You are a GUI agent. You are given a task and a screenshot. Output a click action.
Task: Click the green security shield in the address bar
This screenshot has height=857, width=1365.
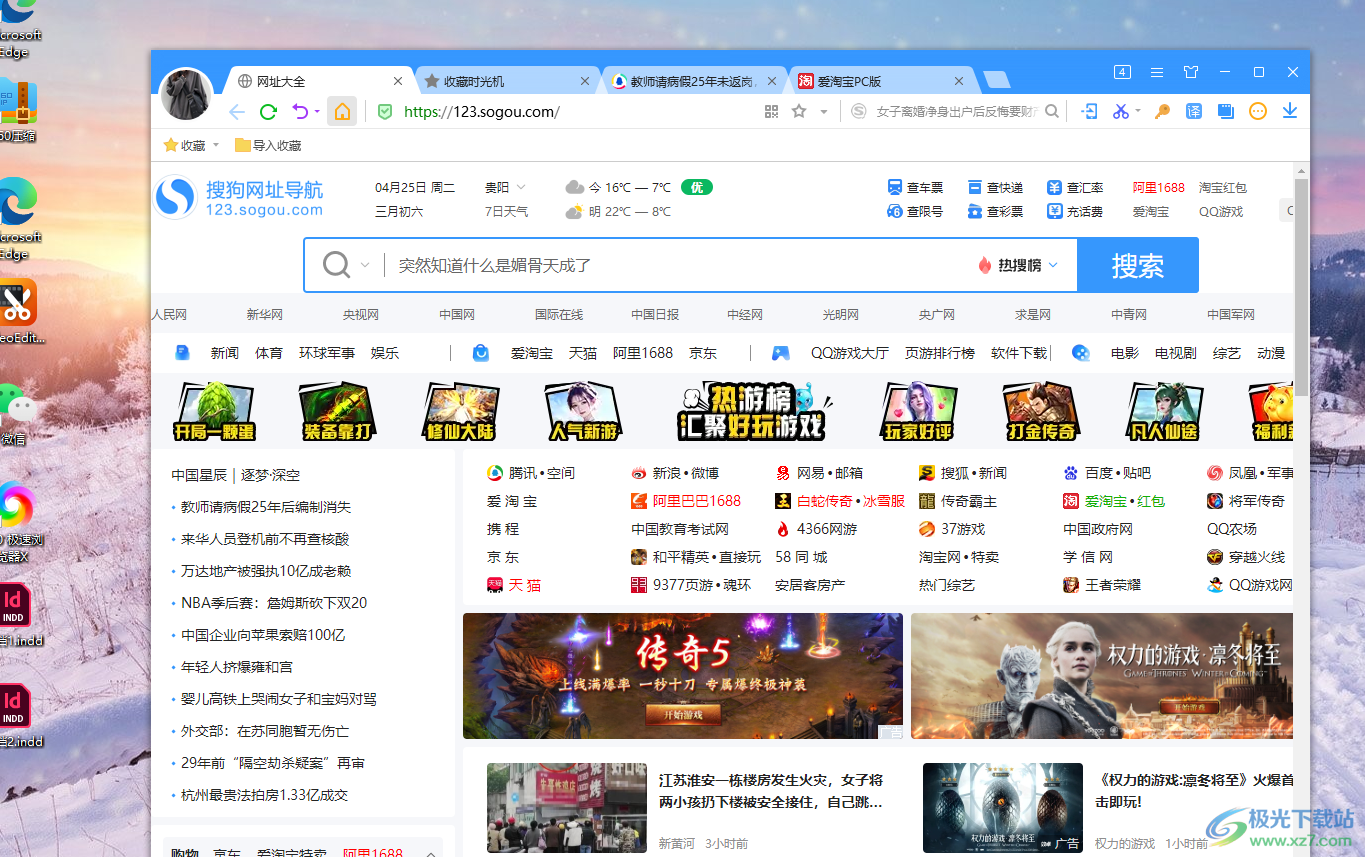[385, 112]
